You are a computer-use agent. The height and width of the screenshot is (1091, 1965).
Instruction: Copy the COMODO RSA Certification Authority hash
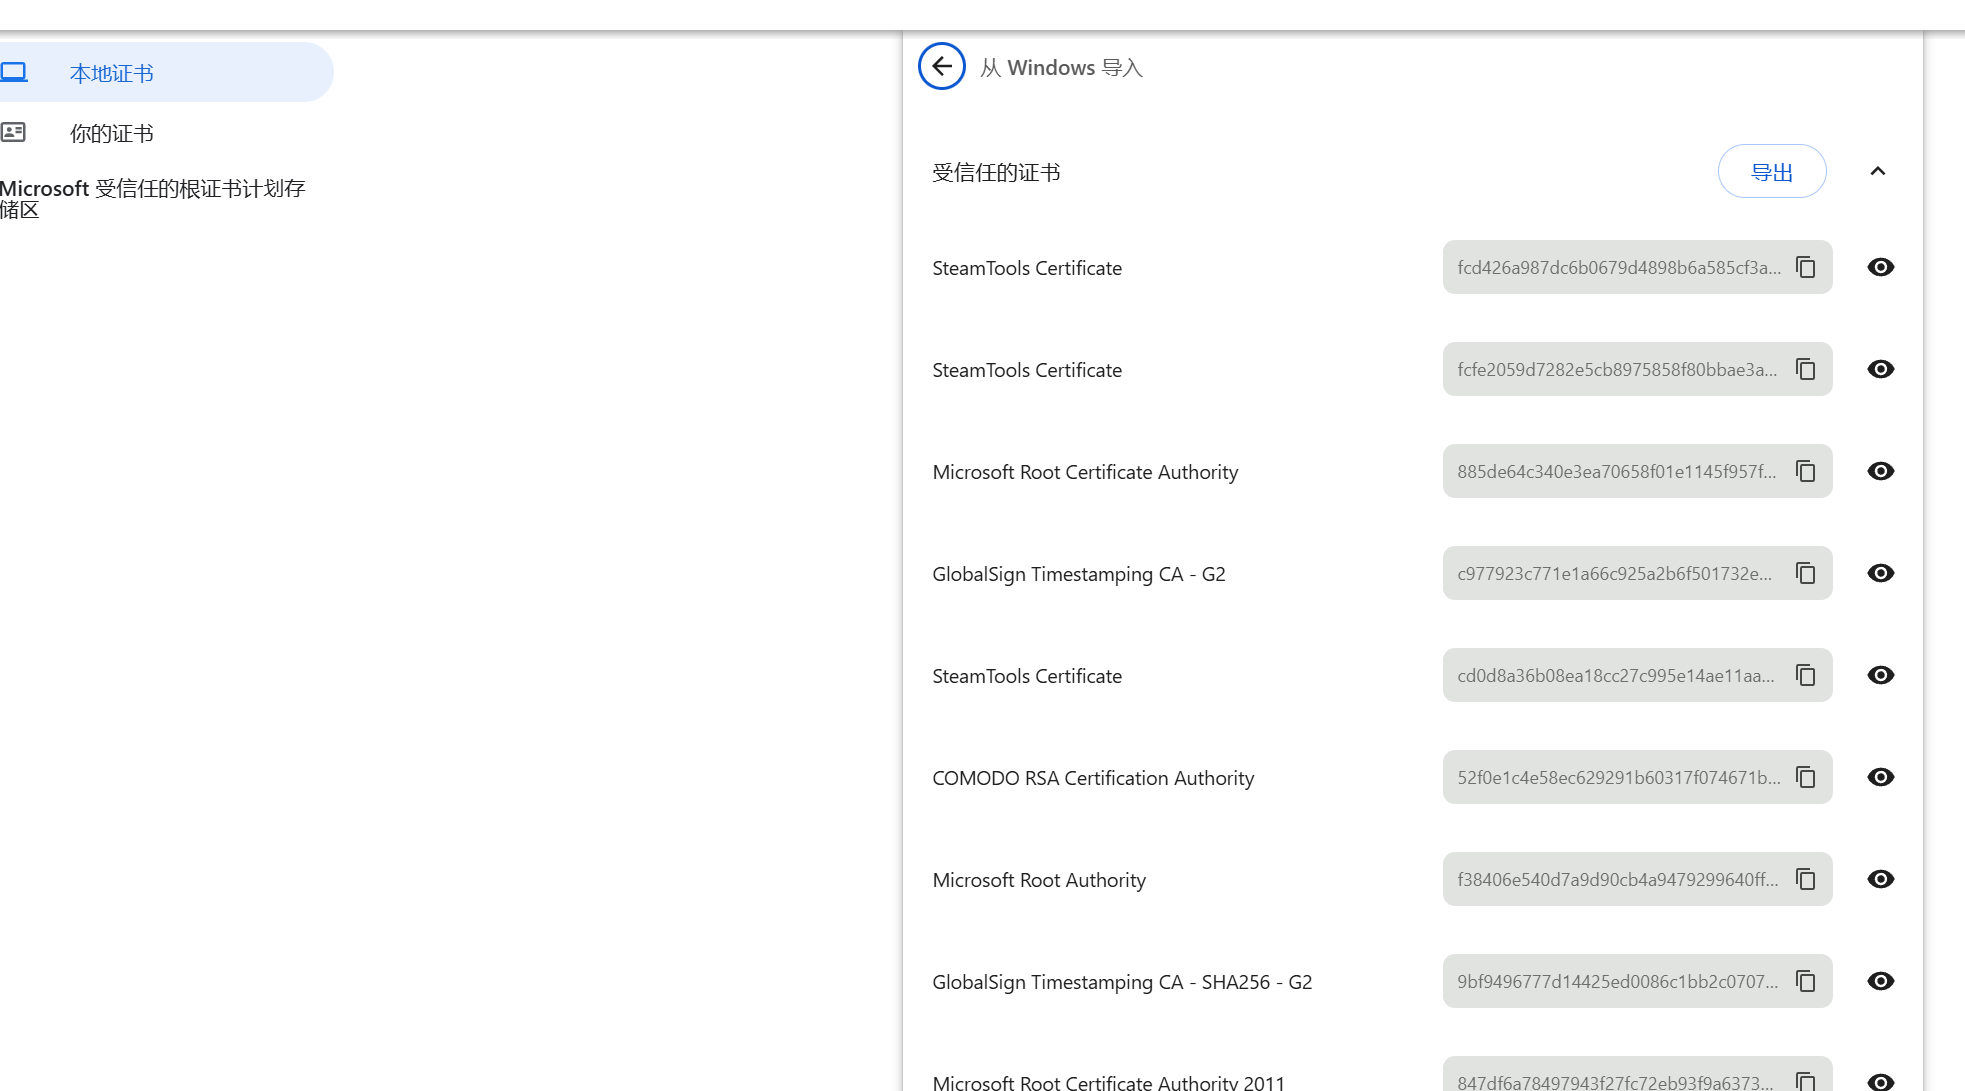point(1805,777)
